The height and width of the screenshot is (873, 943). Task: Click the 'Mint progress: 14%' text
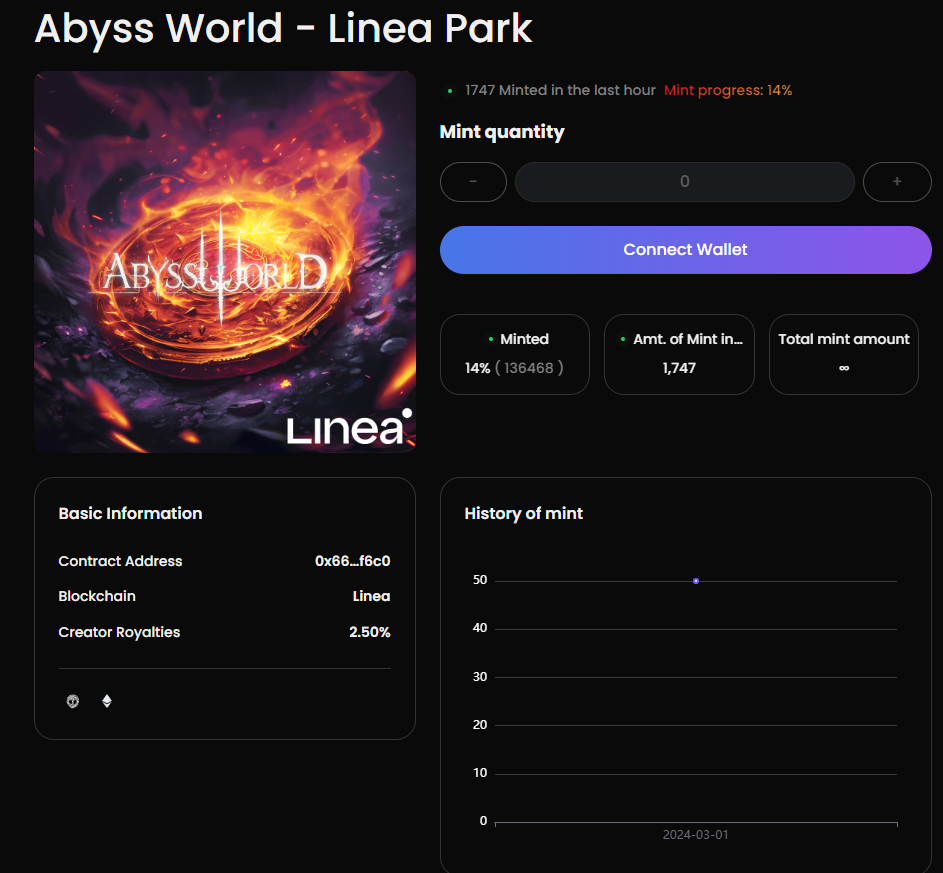pyautogui.click(x=728, y=90)
